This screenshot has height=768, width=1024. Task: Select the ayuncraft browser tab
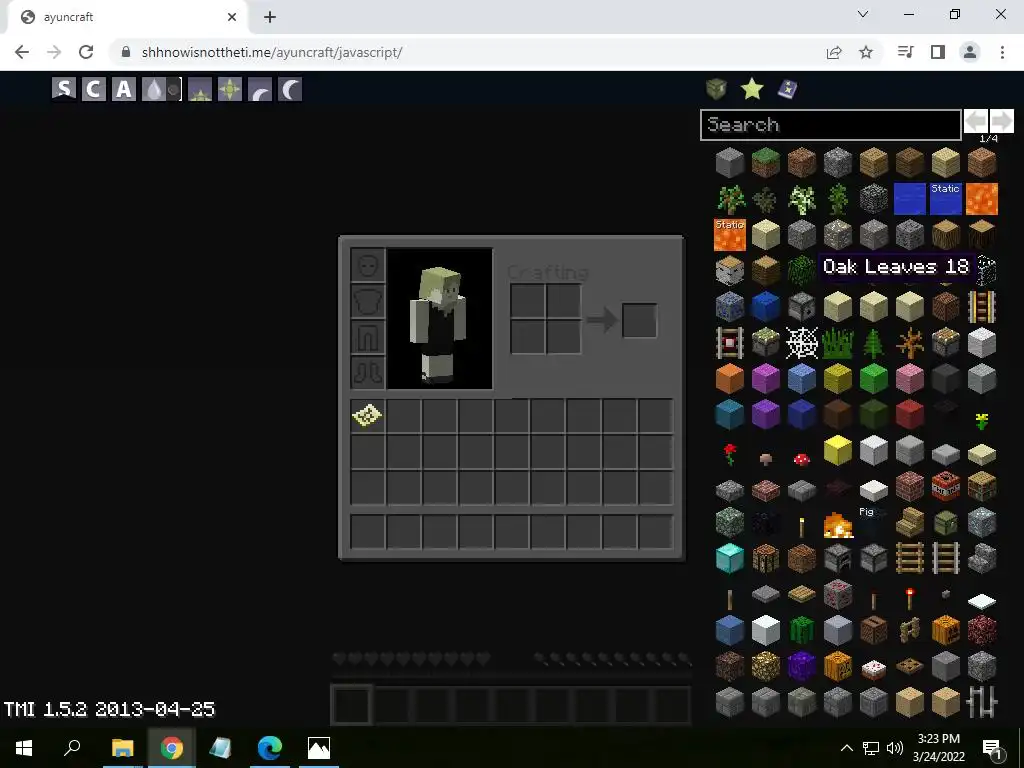pos(127,17)
